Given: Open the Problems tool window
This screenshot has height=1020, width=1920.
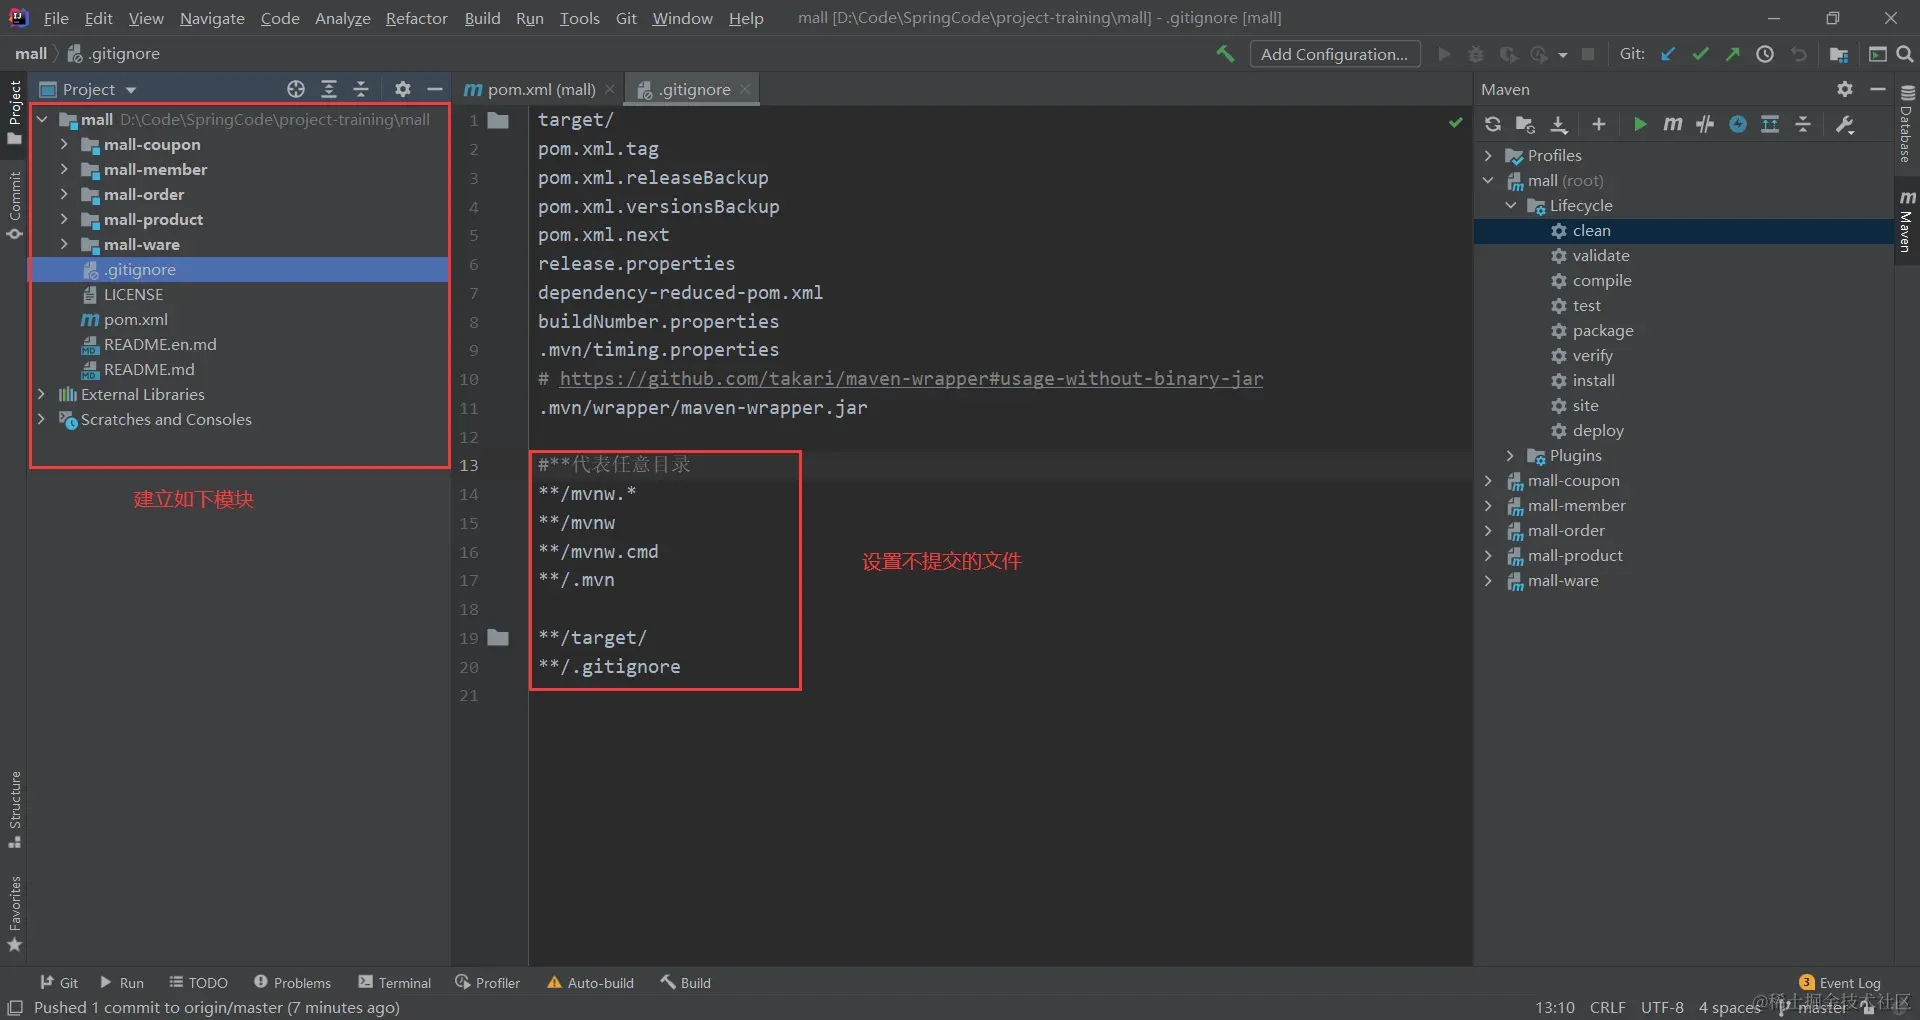Looking at the screenshot, I should click(292, 983).
